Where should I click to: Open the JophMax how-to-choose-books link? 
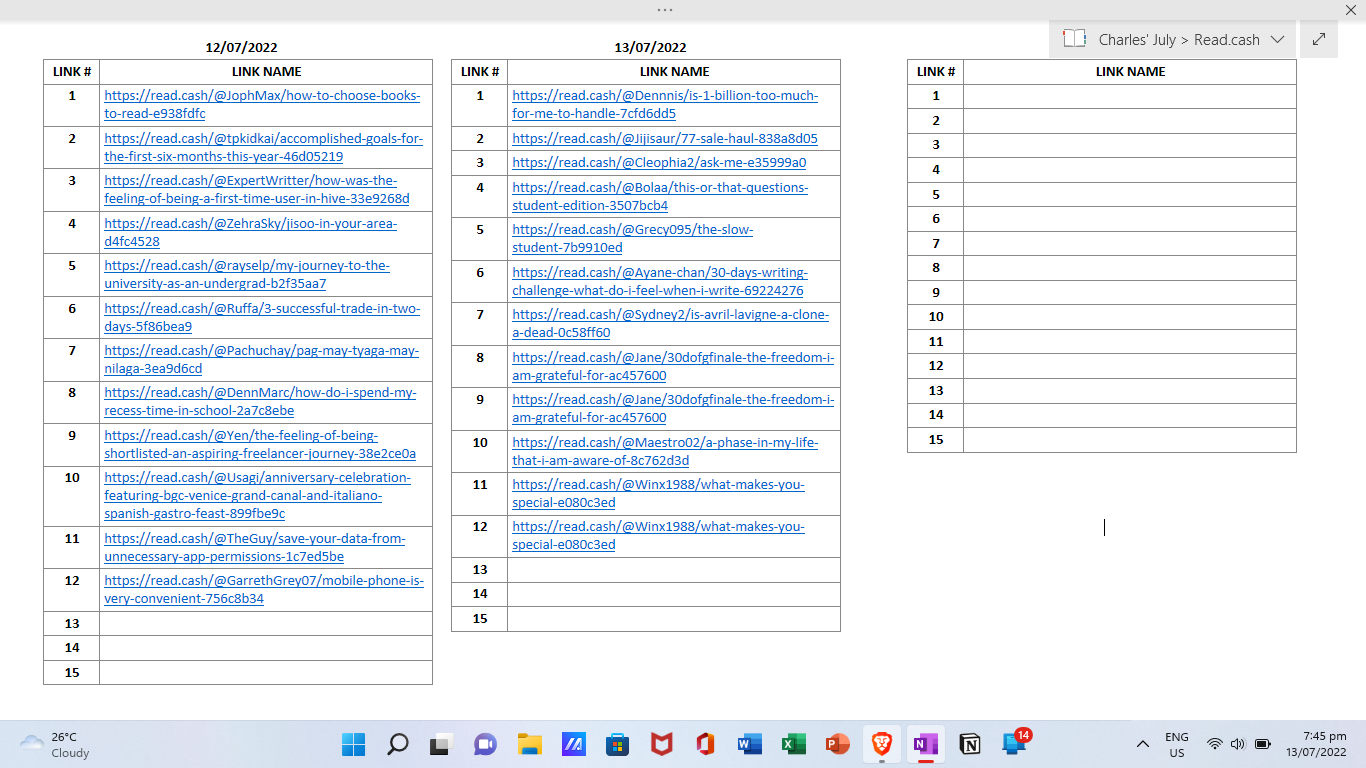(262, 105)
